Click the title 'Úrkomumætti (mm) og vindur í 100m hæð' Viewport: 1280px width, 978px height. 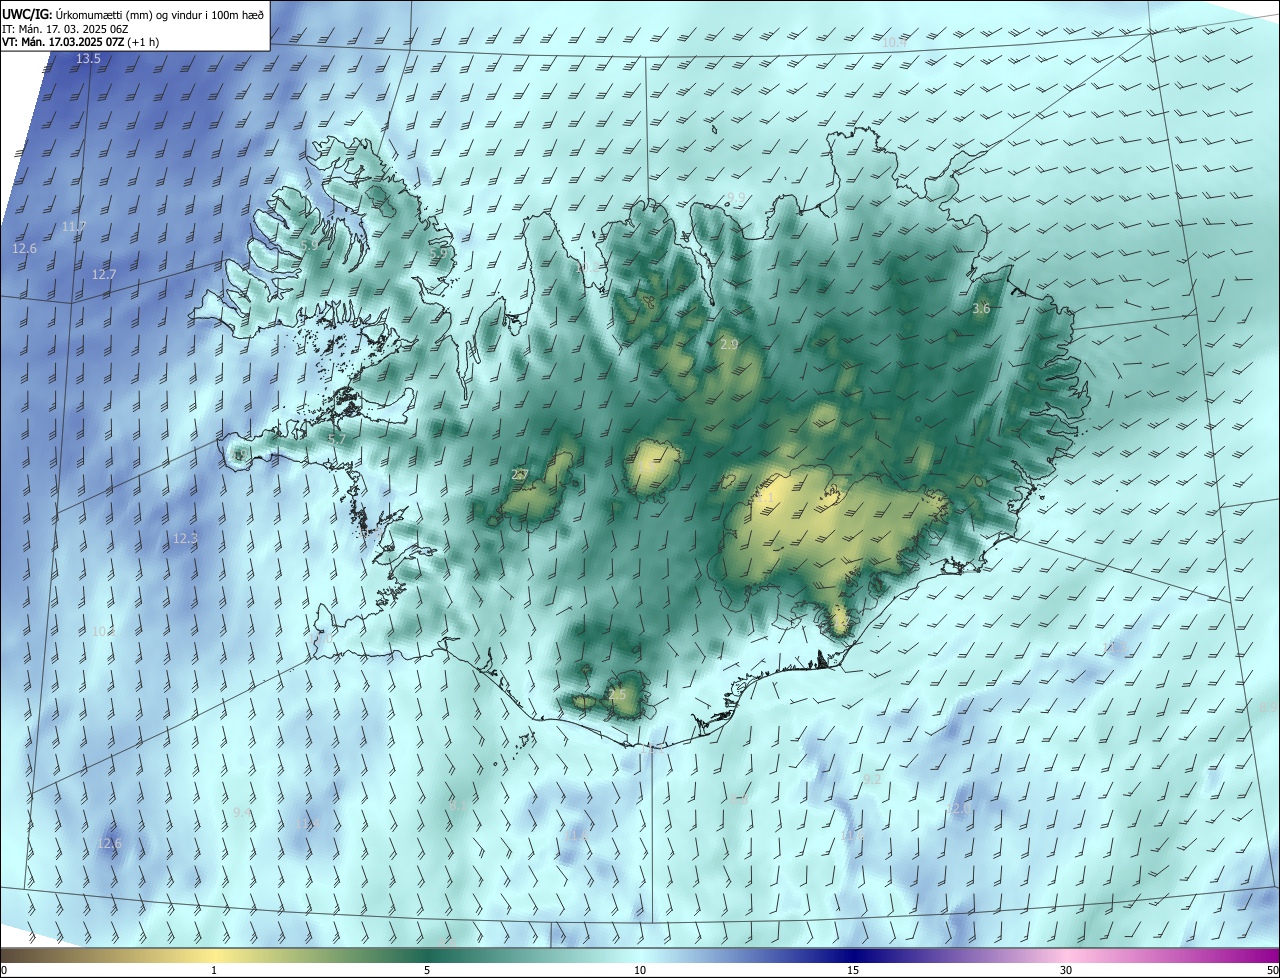click(x=160, y=14)
